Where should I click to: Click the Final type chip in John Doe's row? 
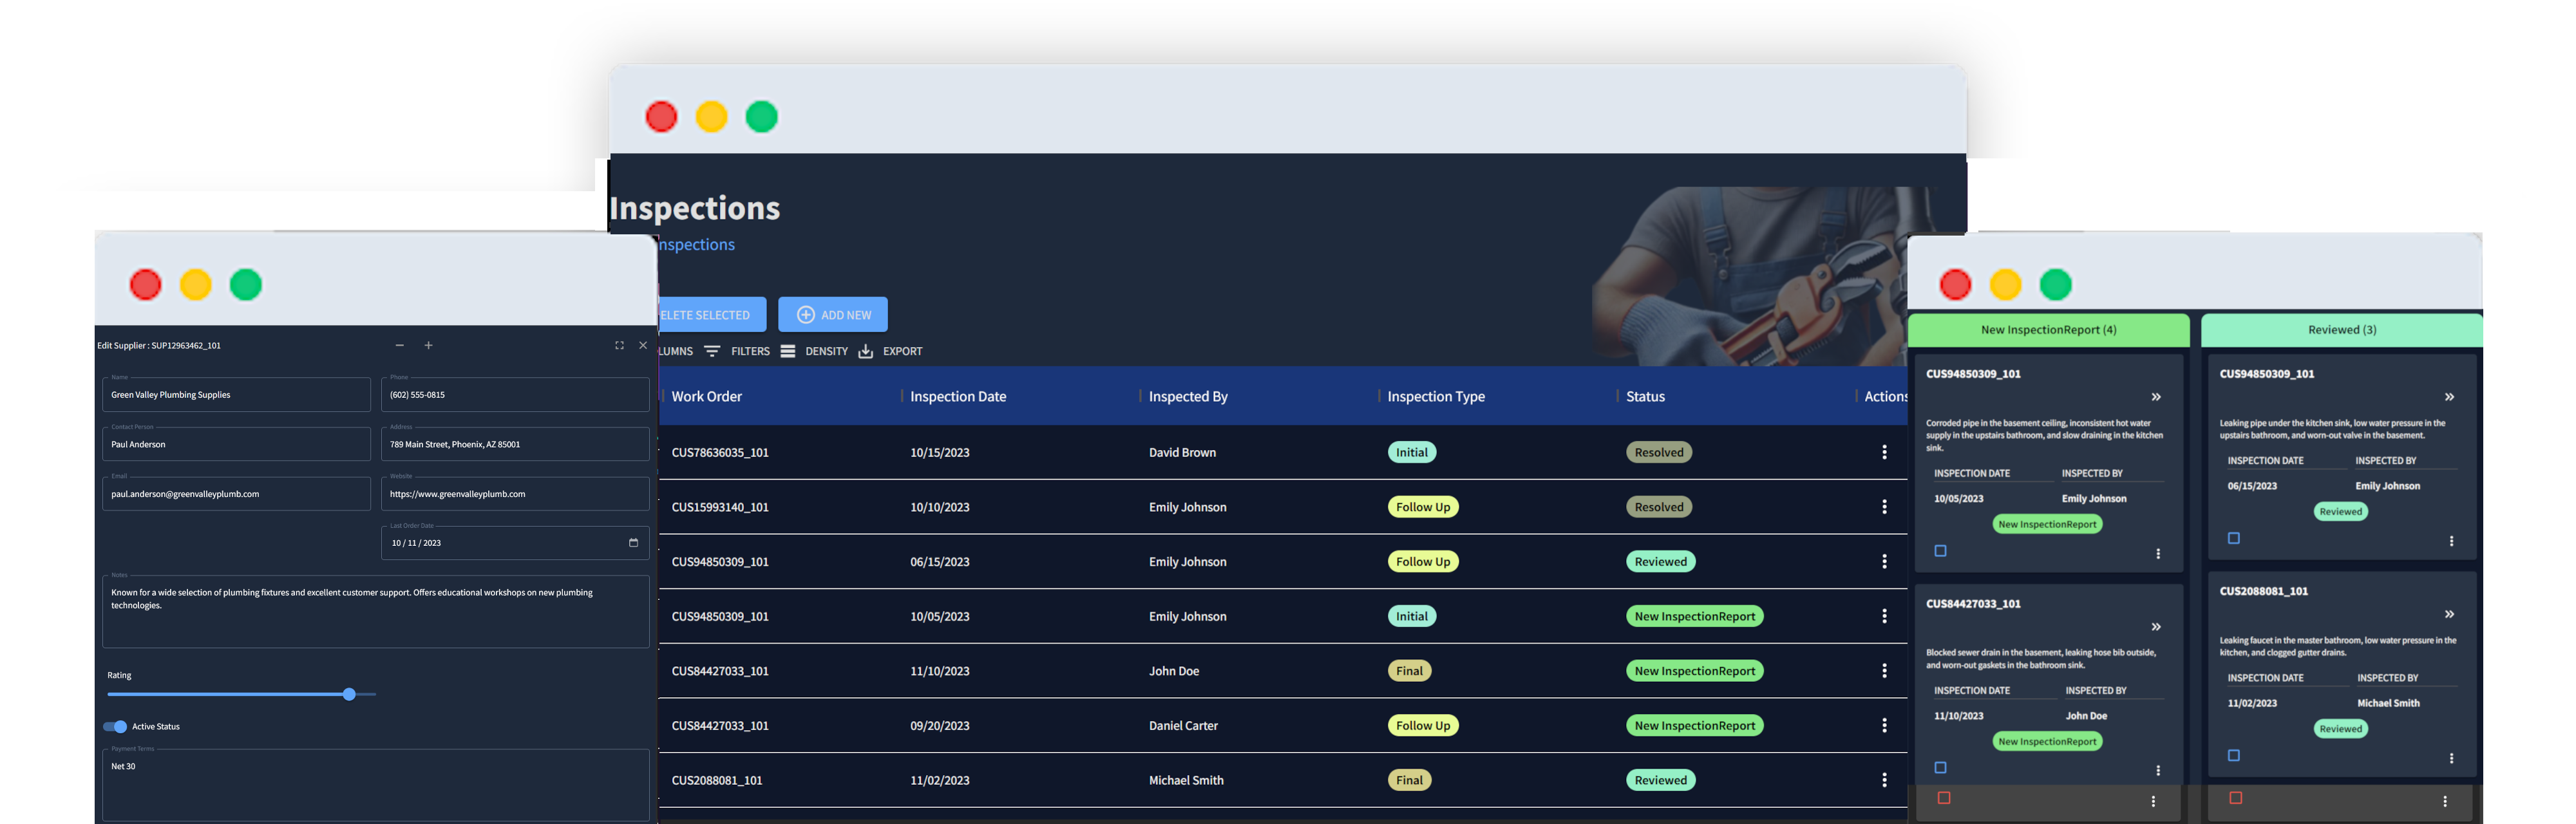click(1409, 671)
